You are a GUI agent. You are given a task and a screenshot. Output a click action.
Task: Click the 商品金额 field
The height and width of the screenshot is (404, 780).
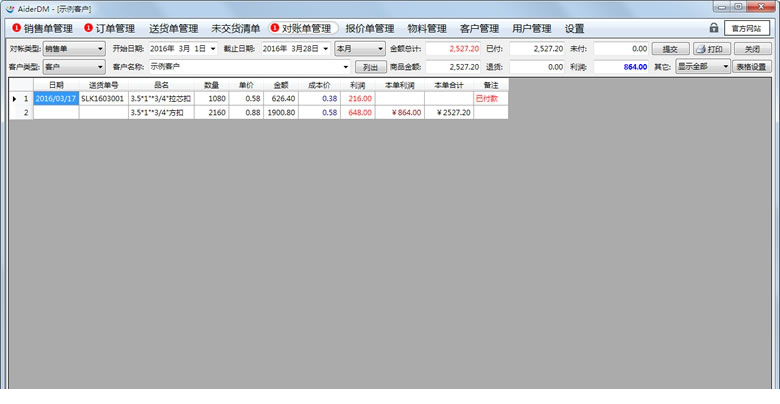pos(453,67)
